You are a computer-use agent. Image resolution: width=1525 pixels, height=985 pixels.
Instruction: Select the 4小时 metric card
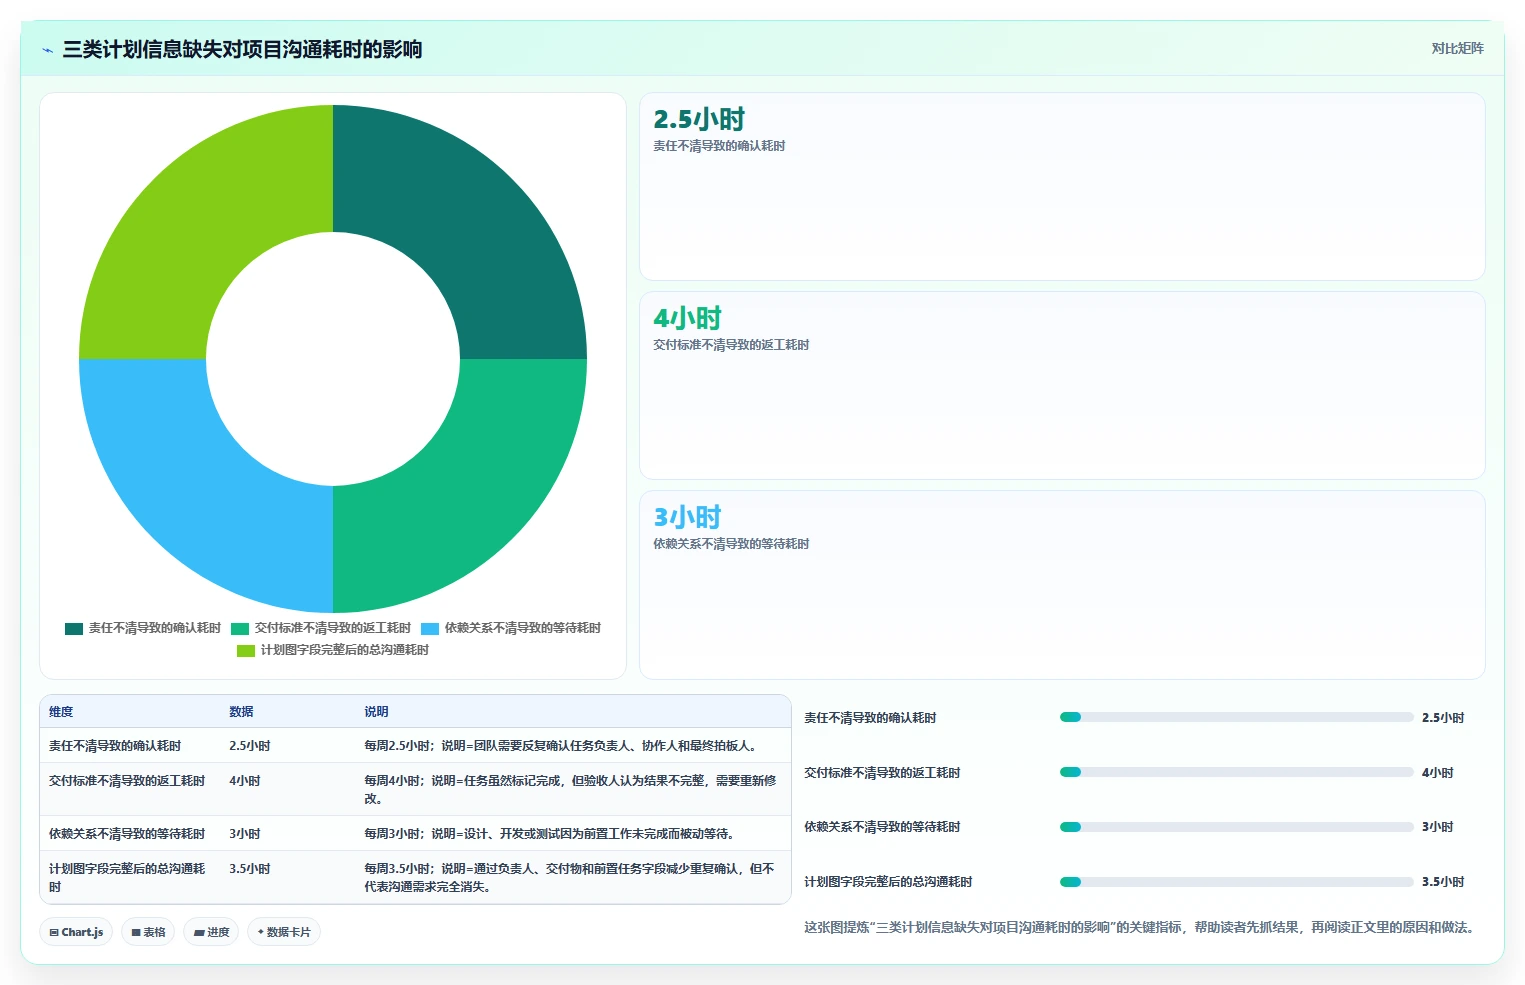click(x=1062, y=385)
